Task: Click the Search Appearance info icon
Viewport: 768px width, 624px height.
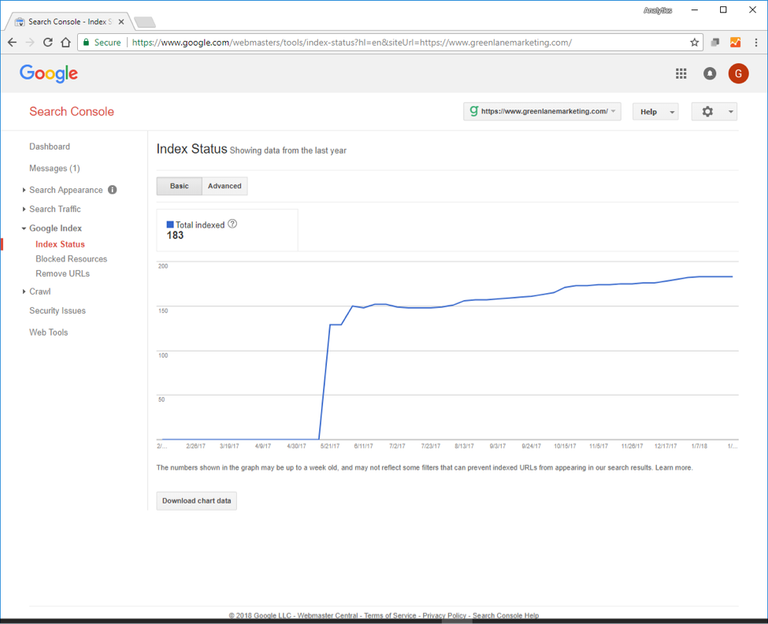Action: (x=112, y=190)
